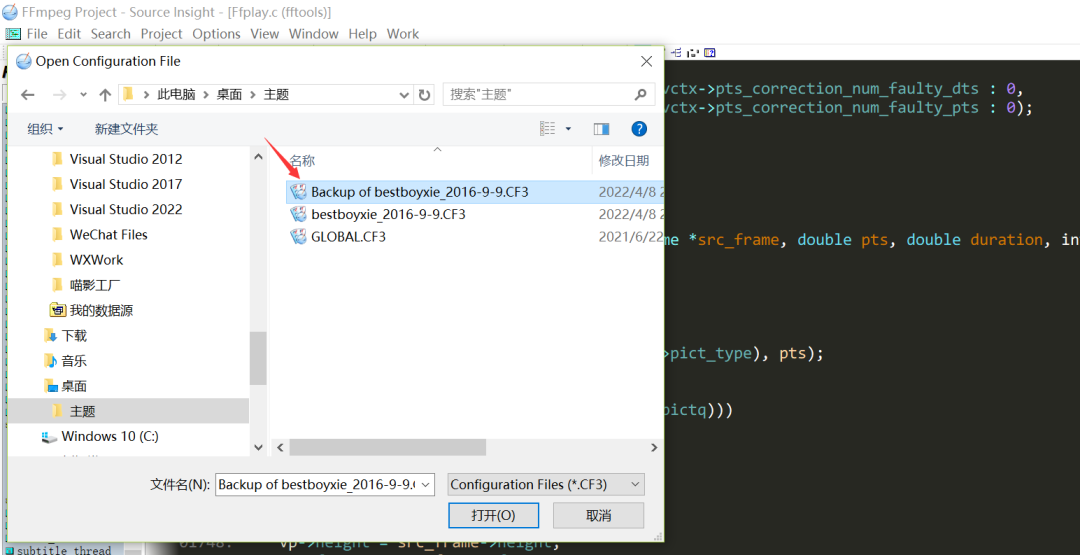The image size is (1080, 555).
Task: Create a folder with 新建文件夹
Action: coord(127,129)
